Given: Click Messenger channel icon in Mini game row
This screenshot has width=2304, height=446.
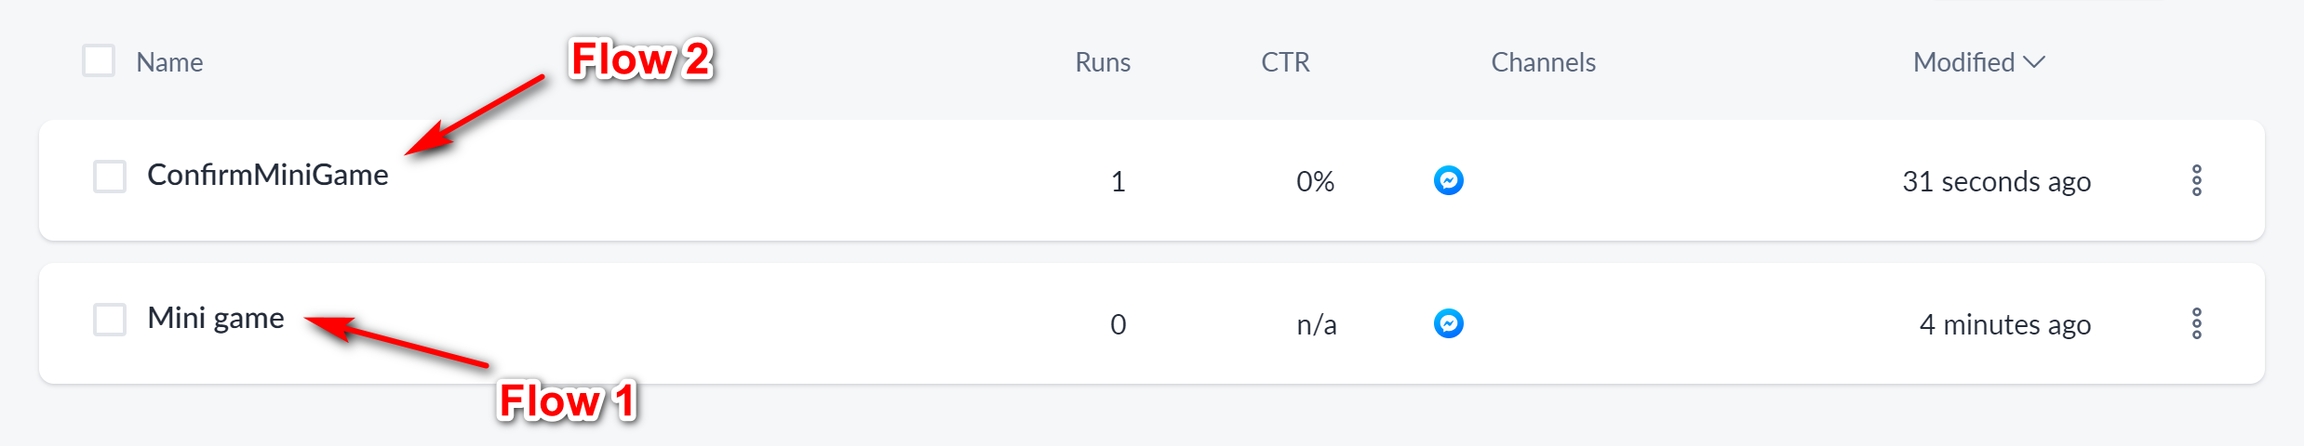Looking at the screenshot, I should 1448,323.
